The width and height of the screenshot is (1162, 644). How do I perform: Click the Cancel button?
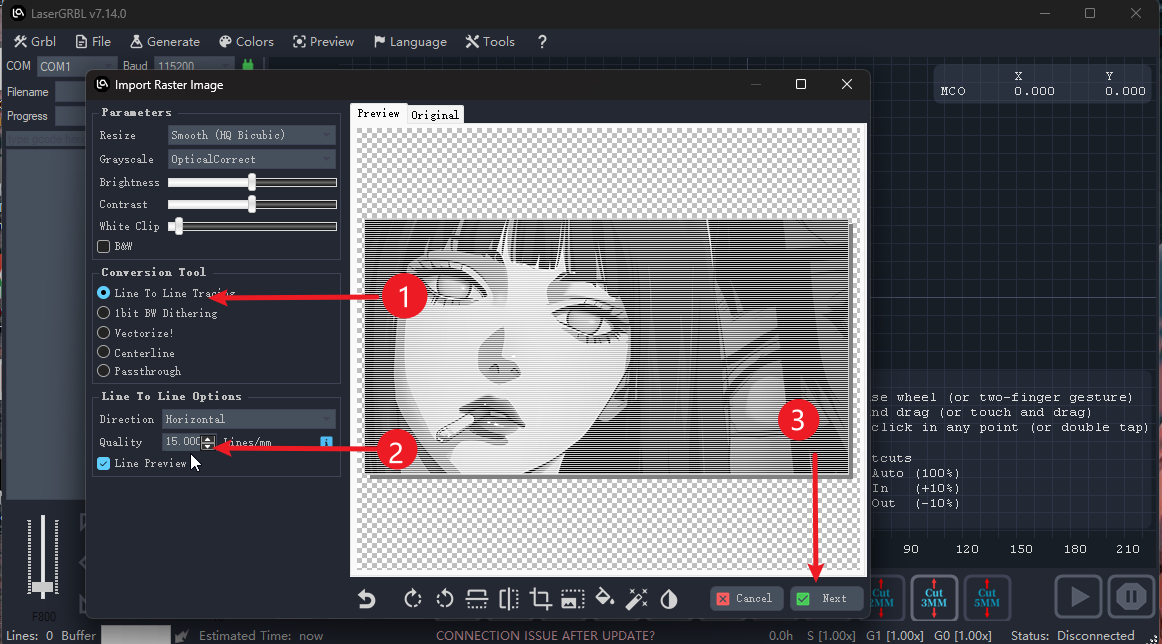[746, 598]
